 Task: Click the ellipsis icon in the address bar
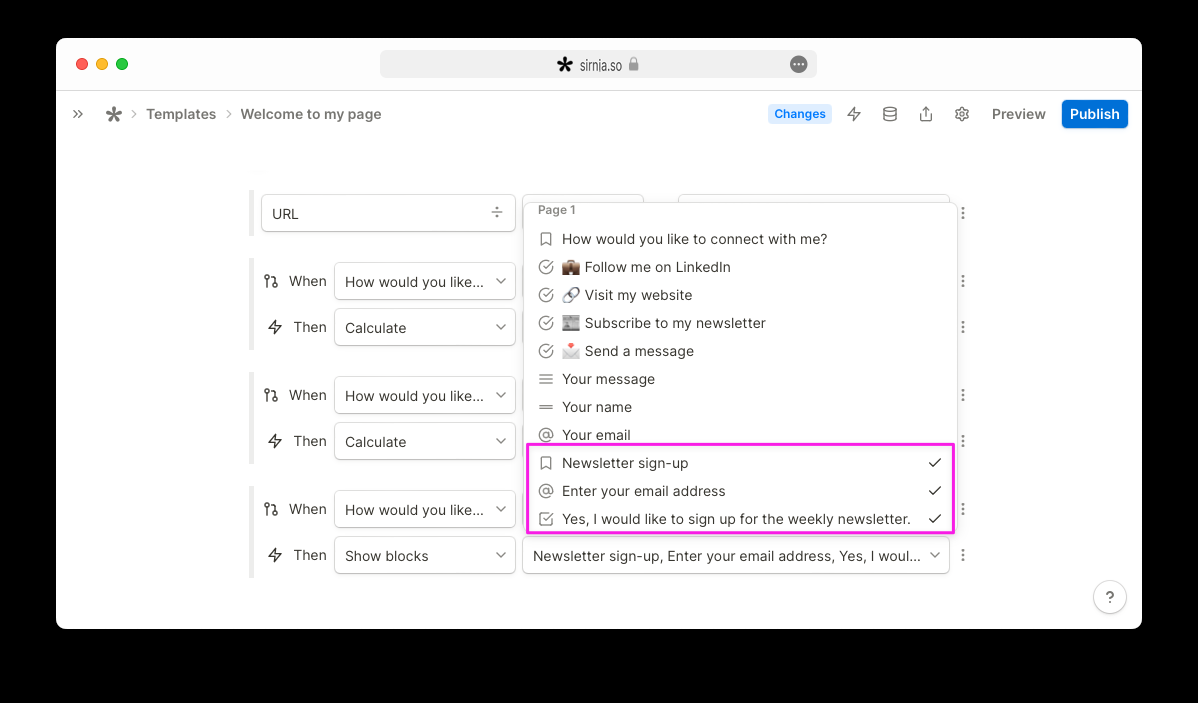coord(798,64)
